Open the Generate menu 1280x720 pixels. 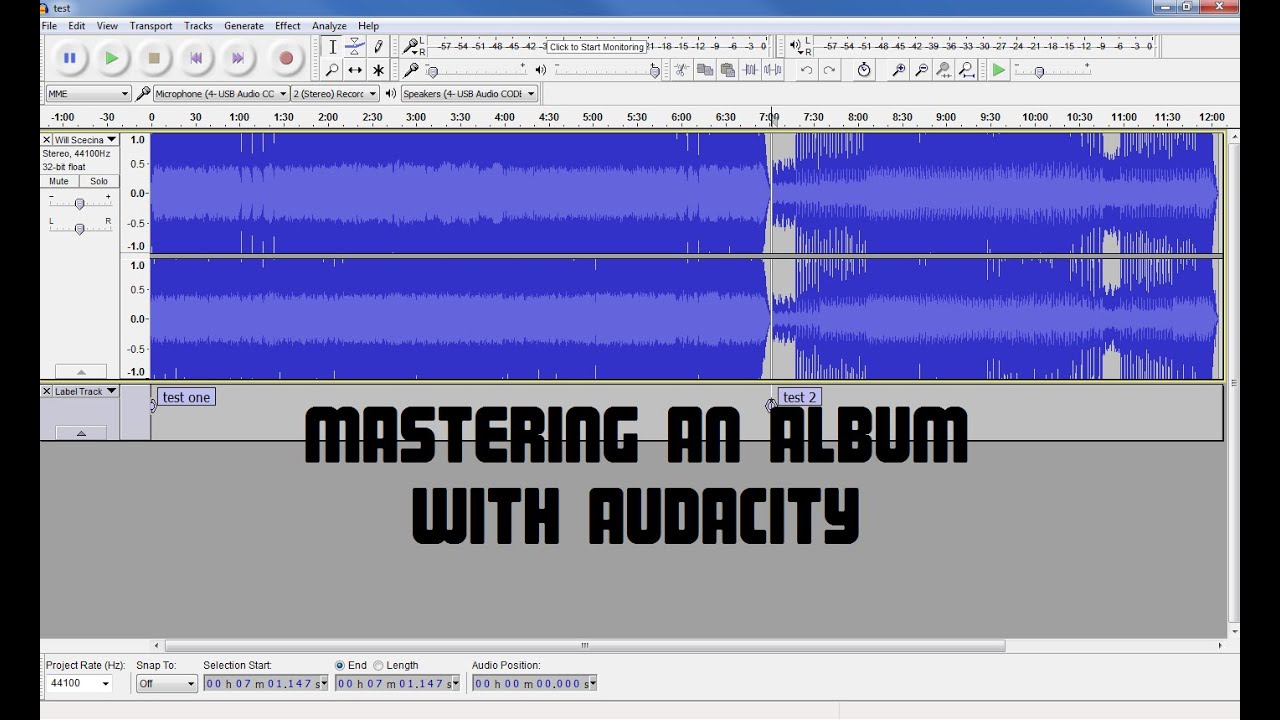(x=244, y=25)
